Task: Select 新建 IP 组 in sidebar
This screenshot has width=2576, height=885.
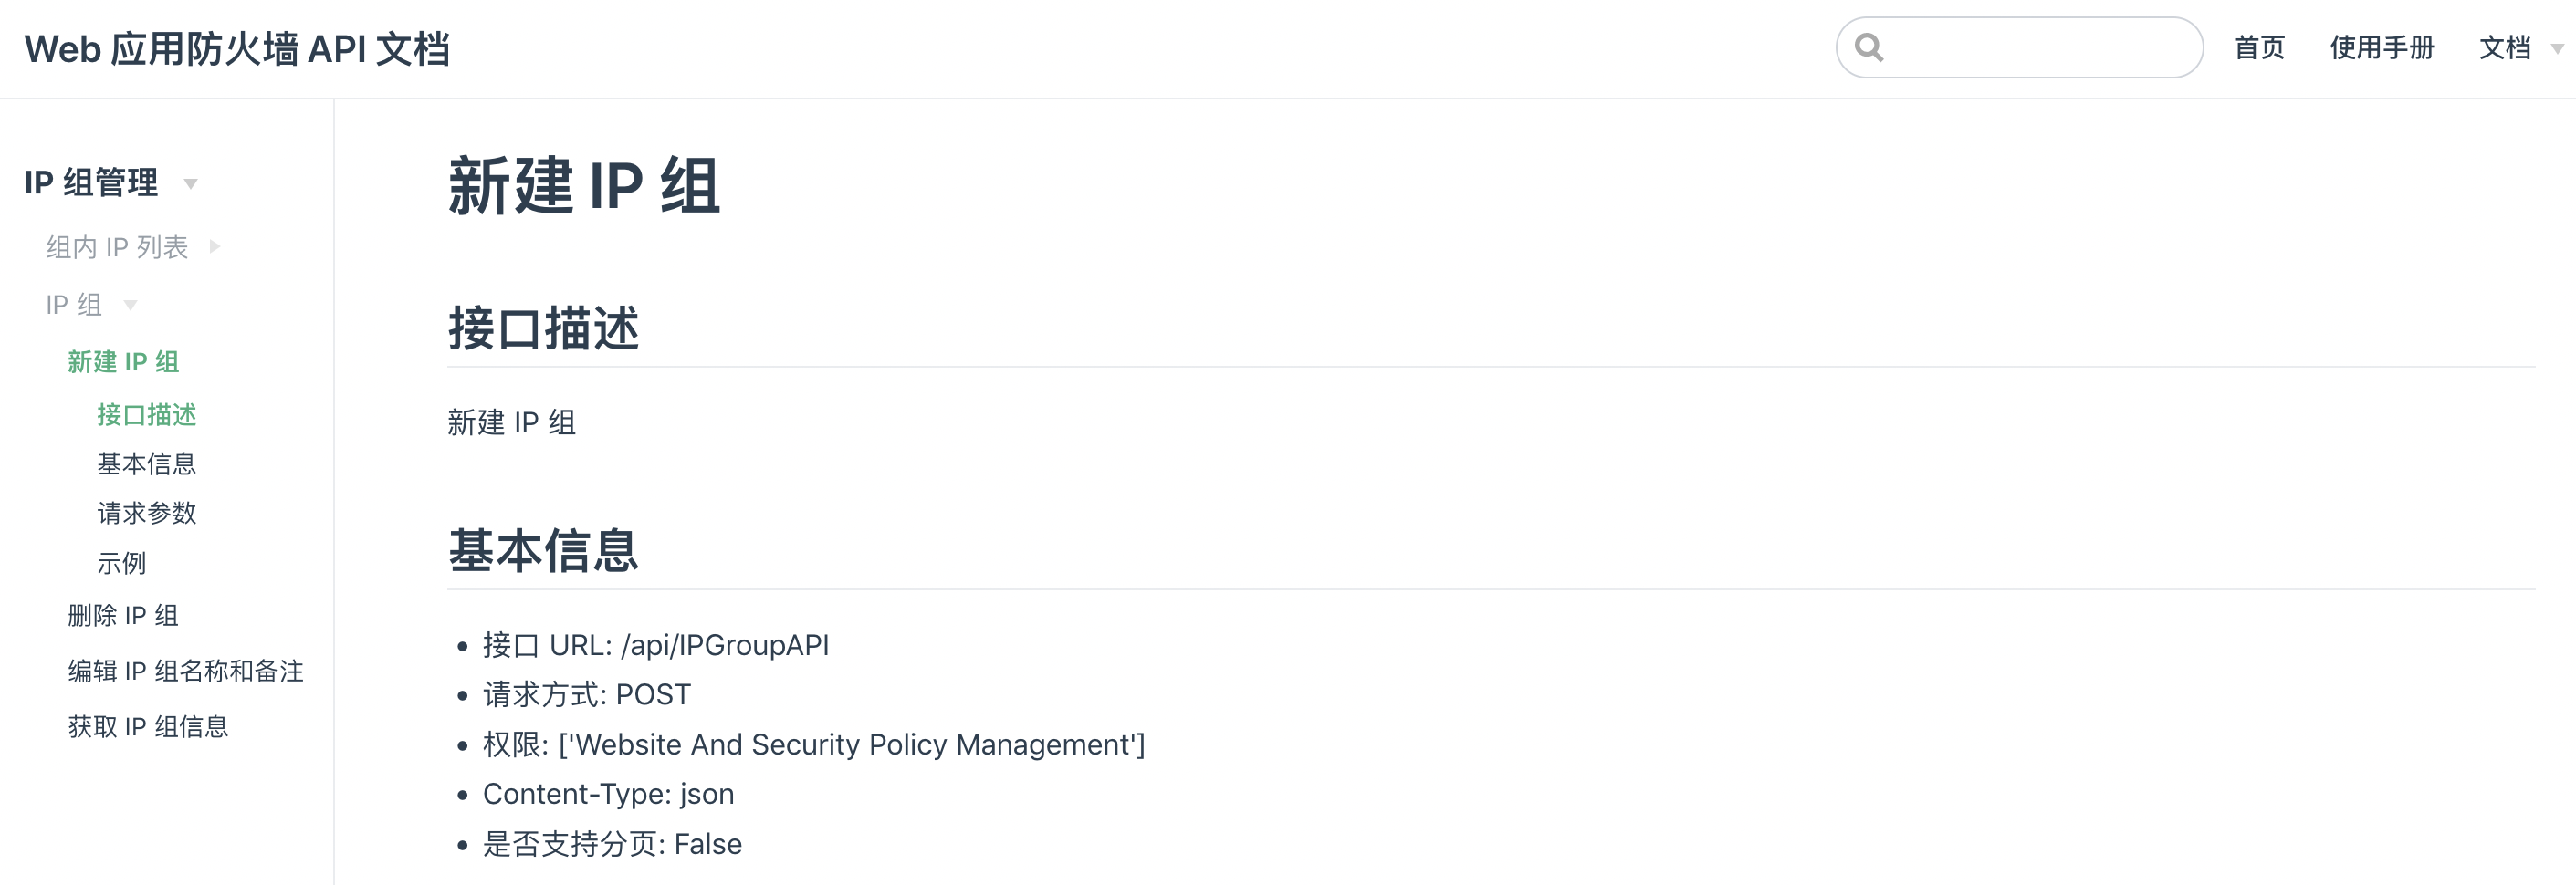Action: [x=123, y=362]
